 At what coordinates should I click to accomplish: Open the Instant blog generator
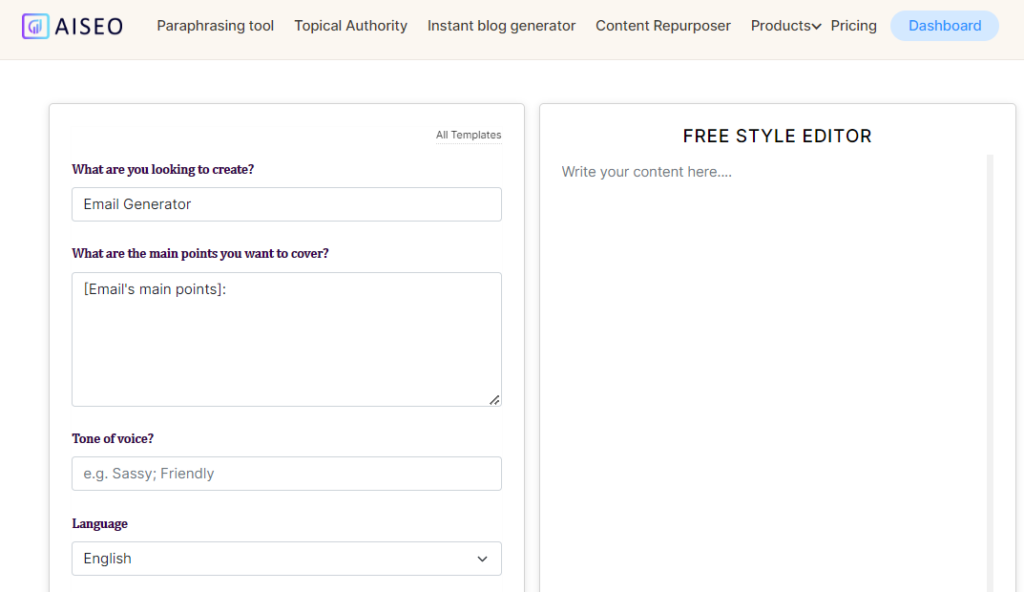point(501,26)
